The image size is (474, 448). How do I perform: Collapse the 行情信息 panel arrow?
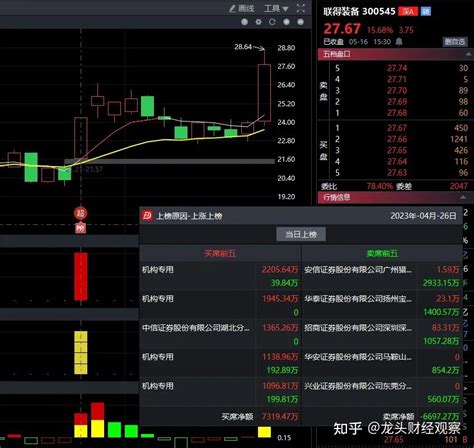[x=463, y=197]
